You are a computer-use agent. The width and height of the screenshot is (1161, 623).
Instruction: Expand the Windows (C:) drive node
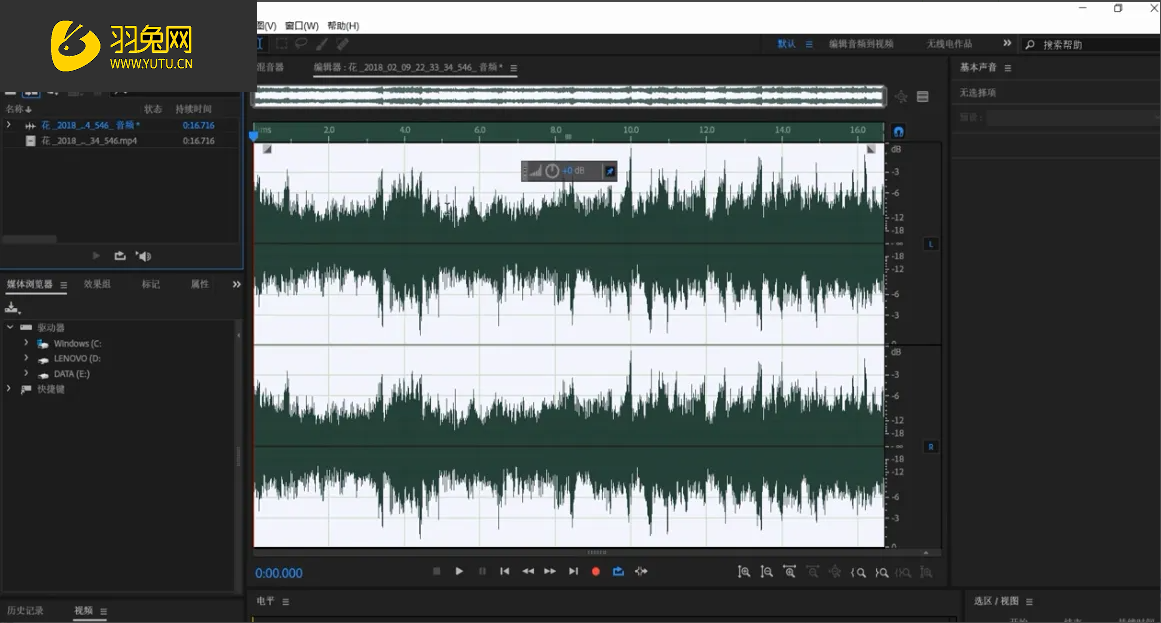click(x=27, y=343)
